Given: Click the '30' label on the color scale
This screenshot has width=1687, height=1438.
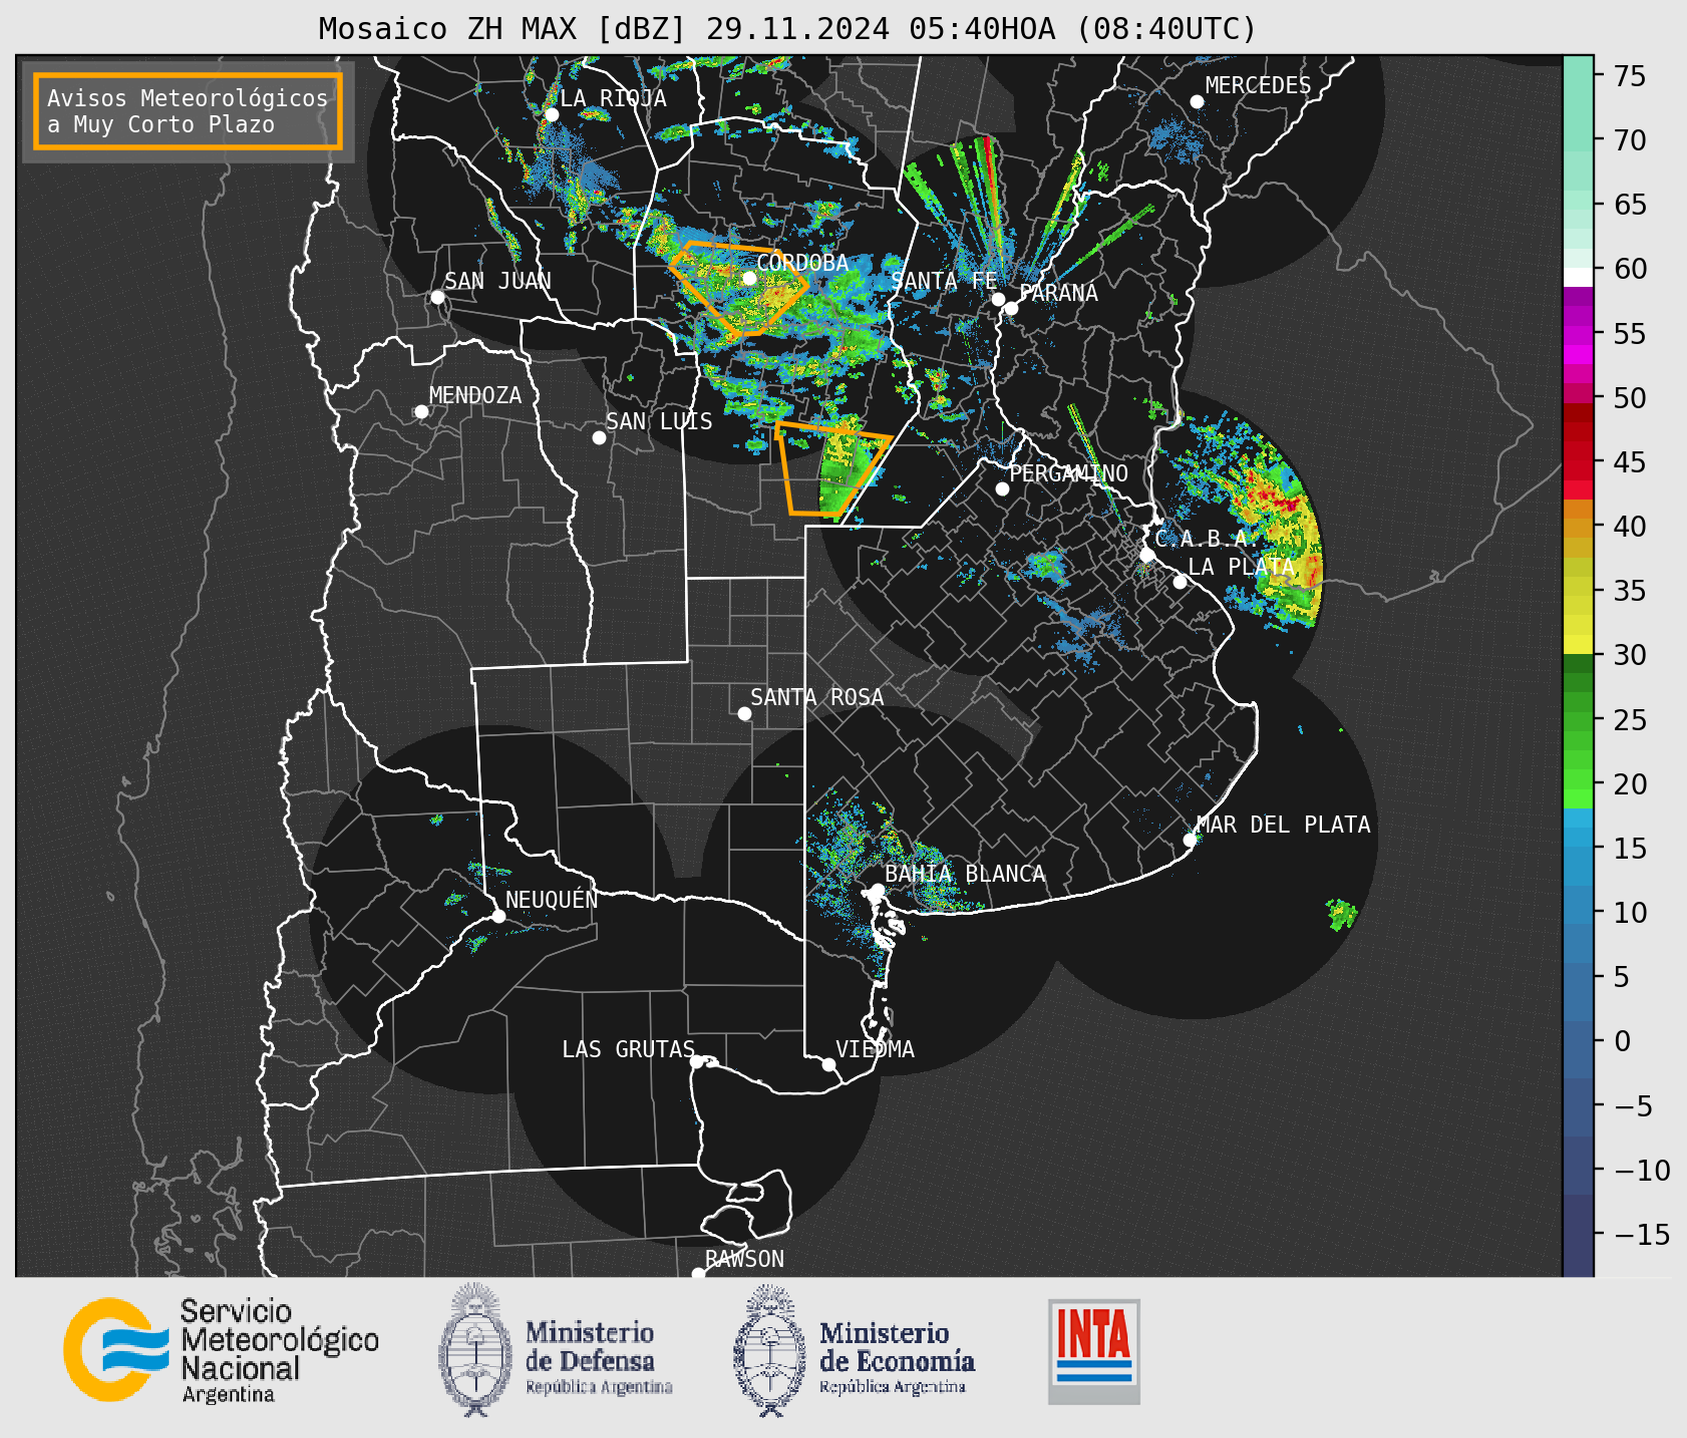Looking at the screenshot, I should pyautogui.click(x=1630, y=655).
